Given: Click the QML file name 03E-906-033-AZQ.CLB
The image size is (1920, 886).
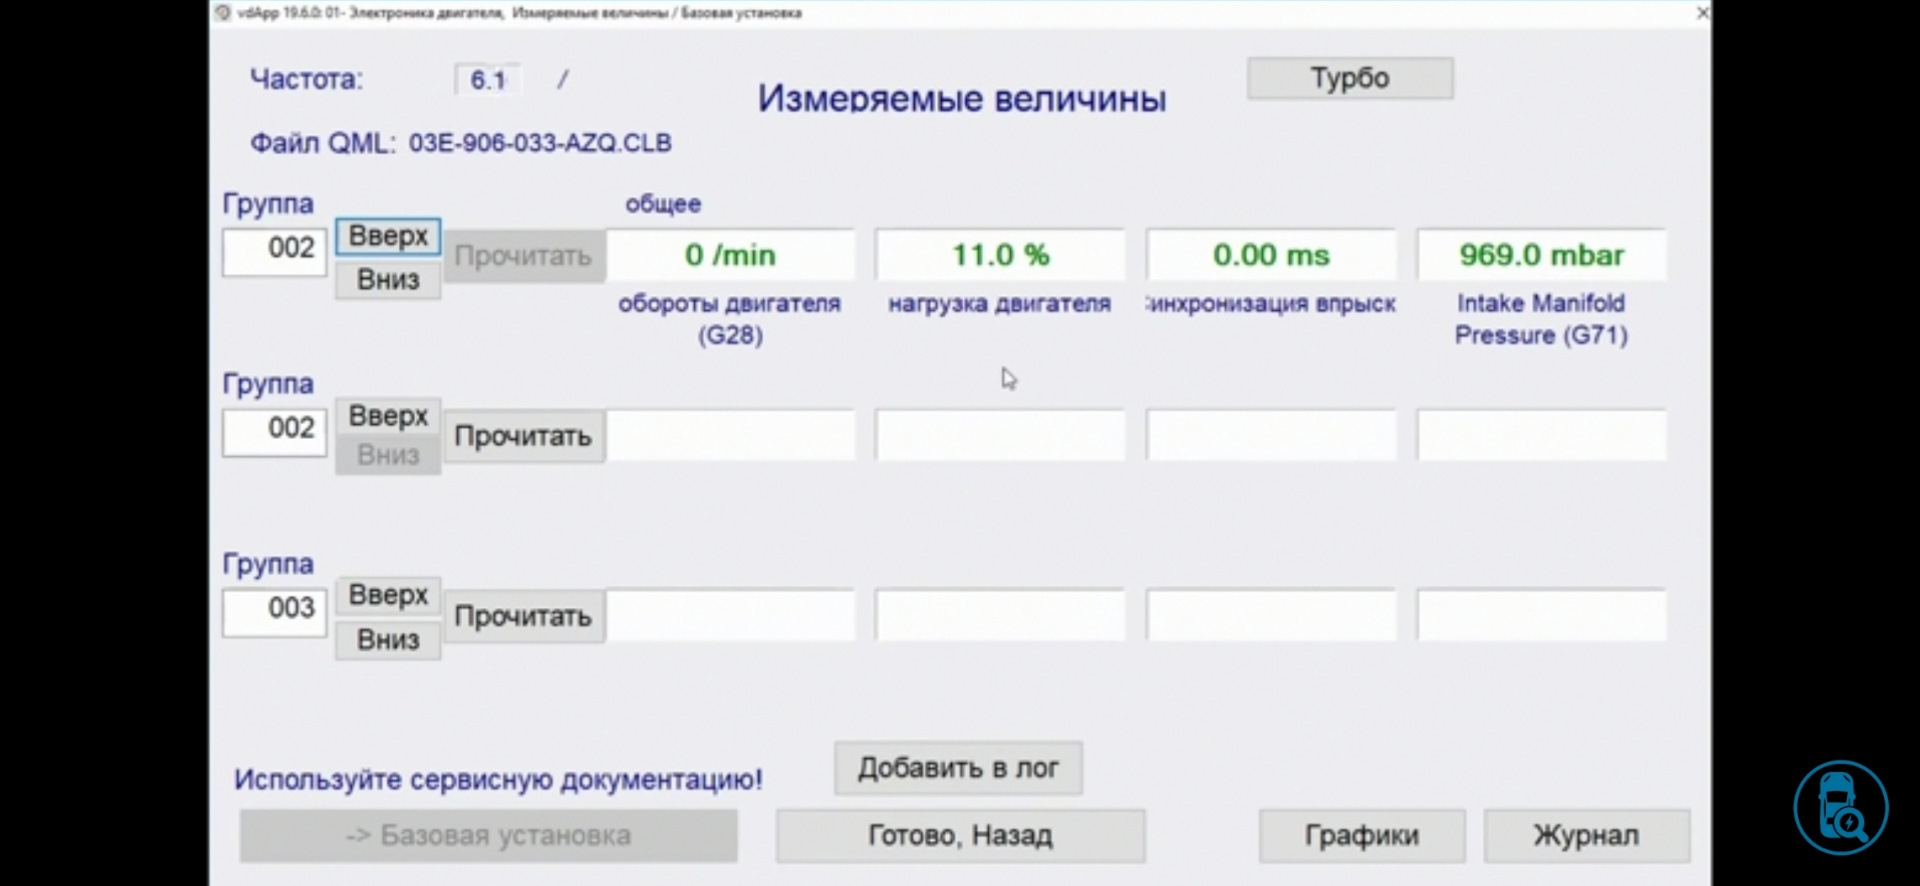Looking at the screenshot, I should click(x=540, y=143).
